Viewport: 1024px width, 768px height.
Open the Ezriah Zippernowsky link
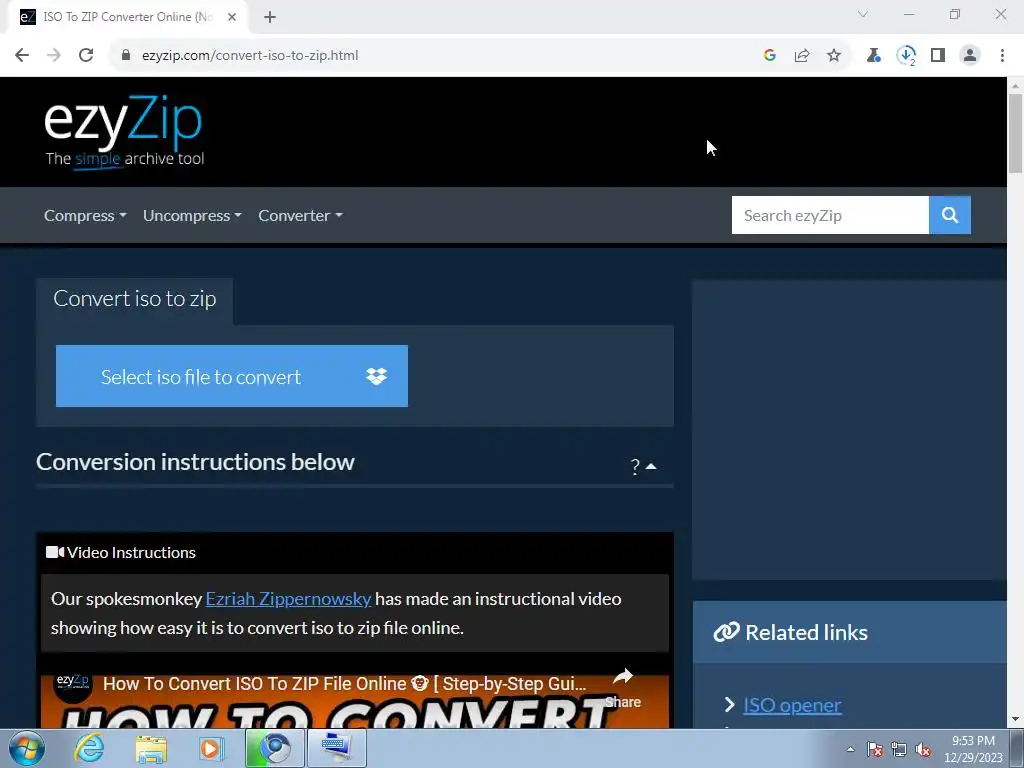click(288, 599)
